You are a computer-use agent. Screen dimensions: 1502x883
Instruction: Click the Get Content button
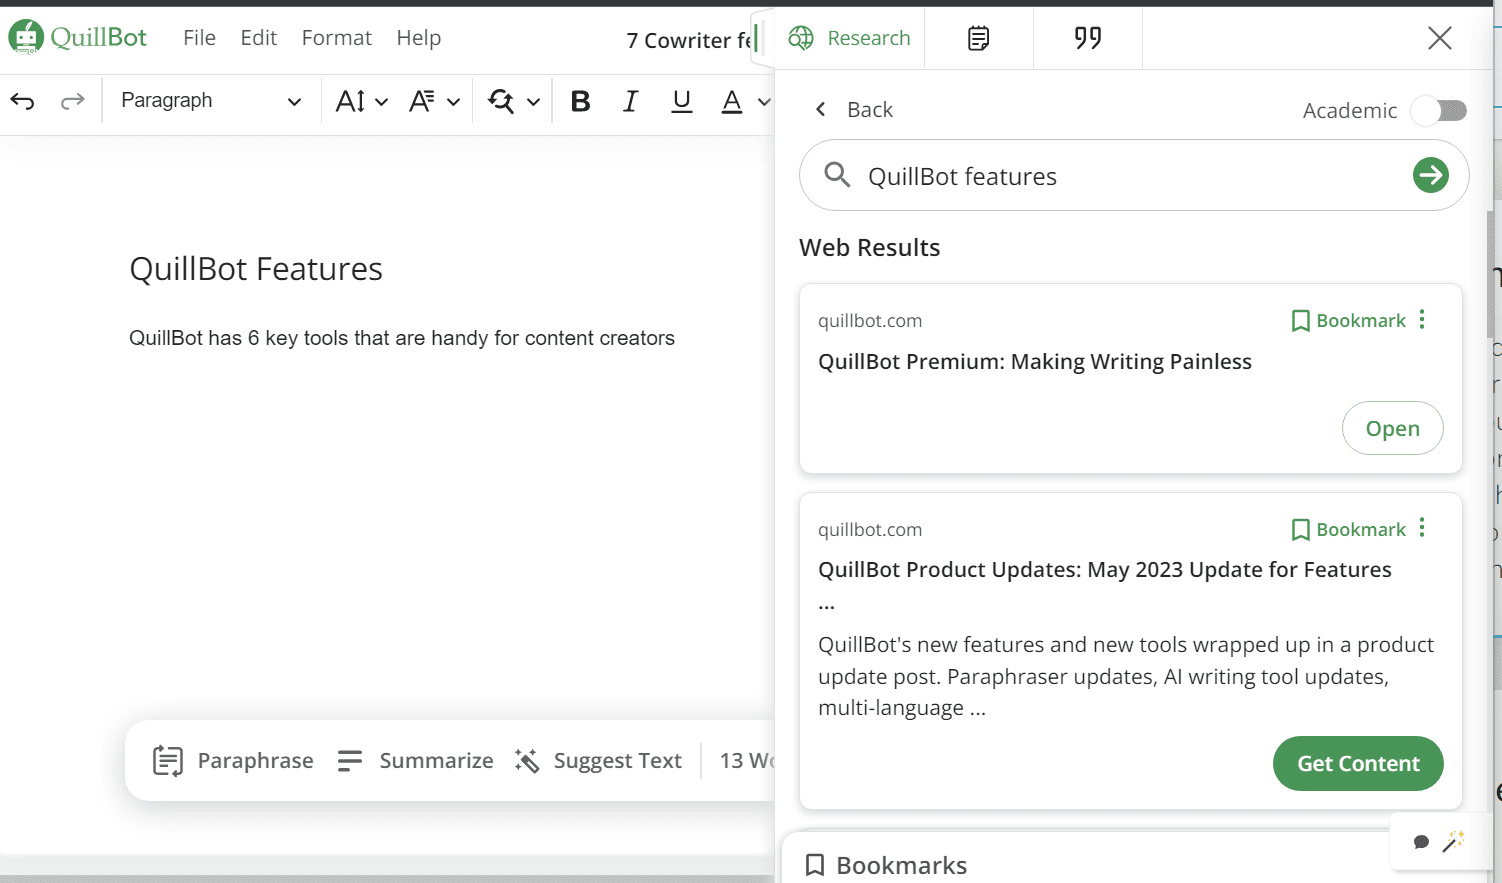pos(1358,764)
